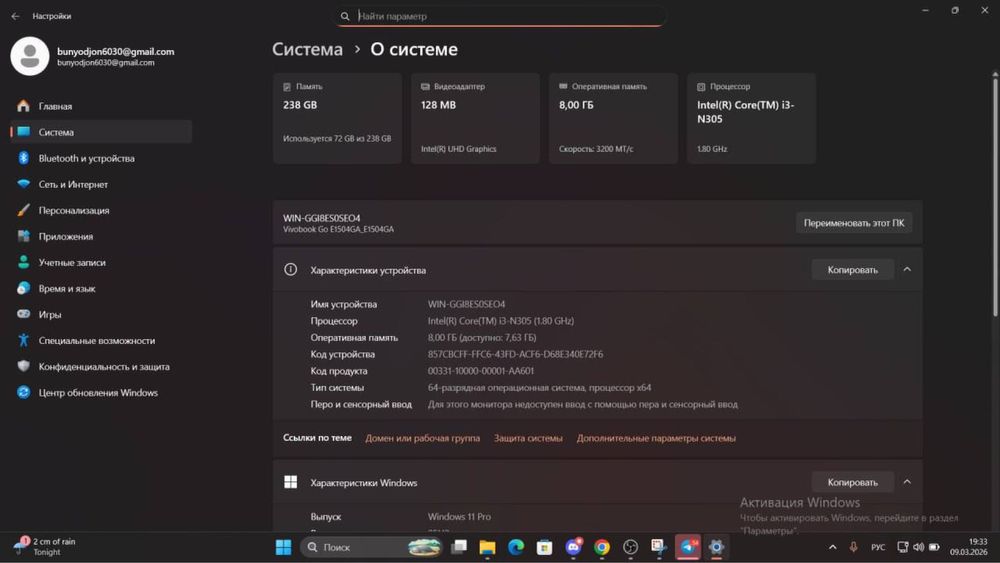Click the Windows logo in Характеристики Windows
Image resolution: width=1000 pixels, height=563 pixels.
tap(290, 482)
